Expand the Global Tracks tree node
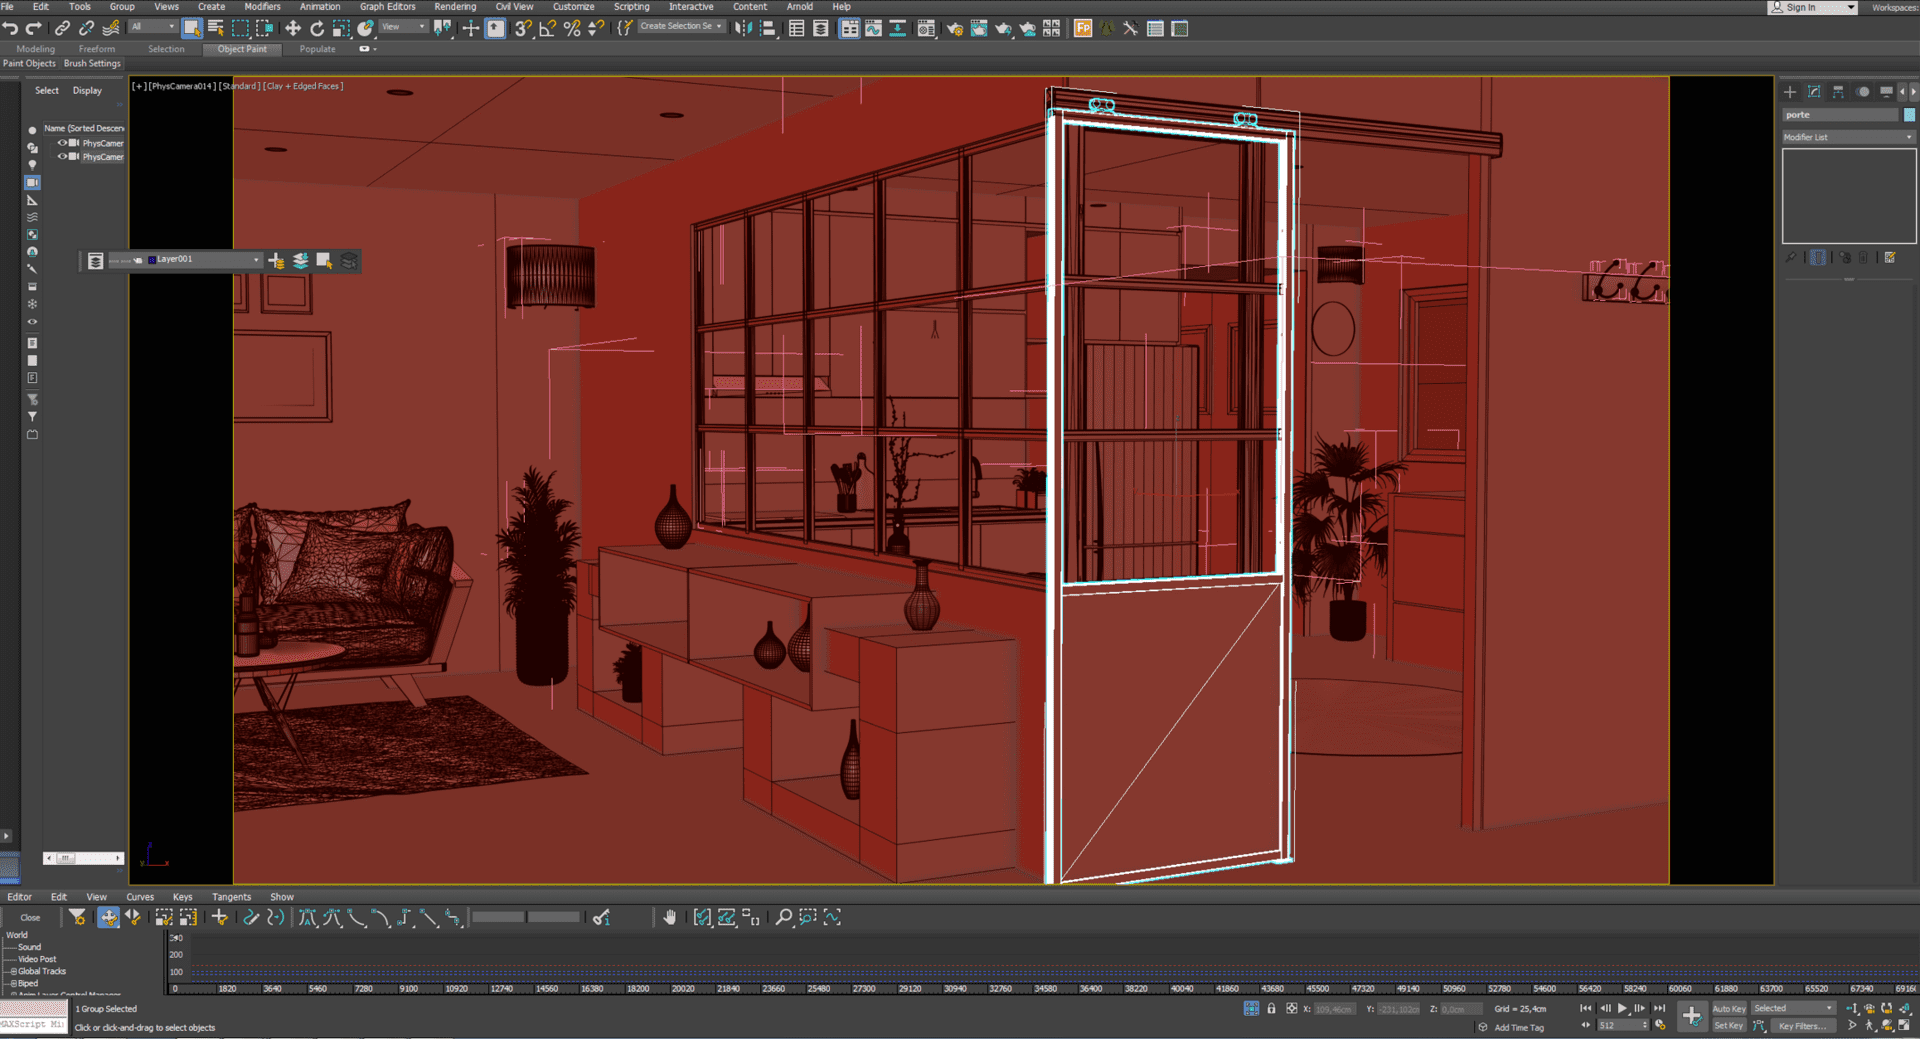This screenshot has height=1039, width=1920. click(x=13, y=972)
